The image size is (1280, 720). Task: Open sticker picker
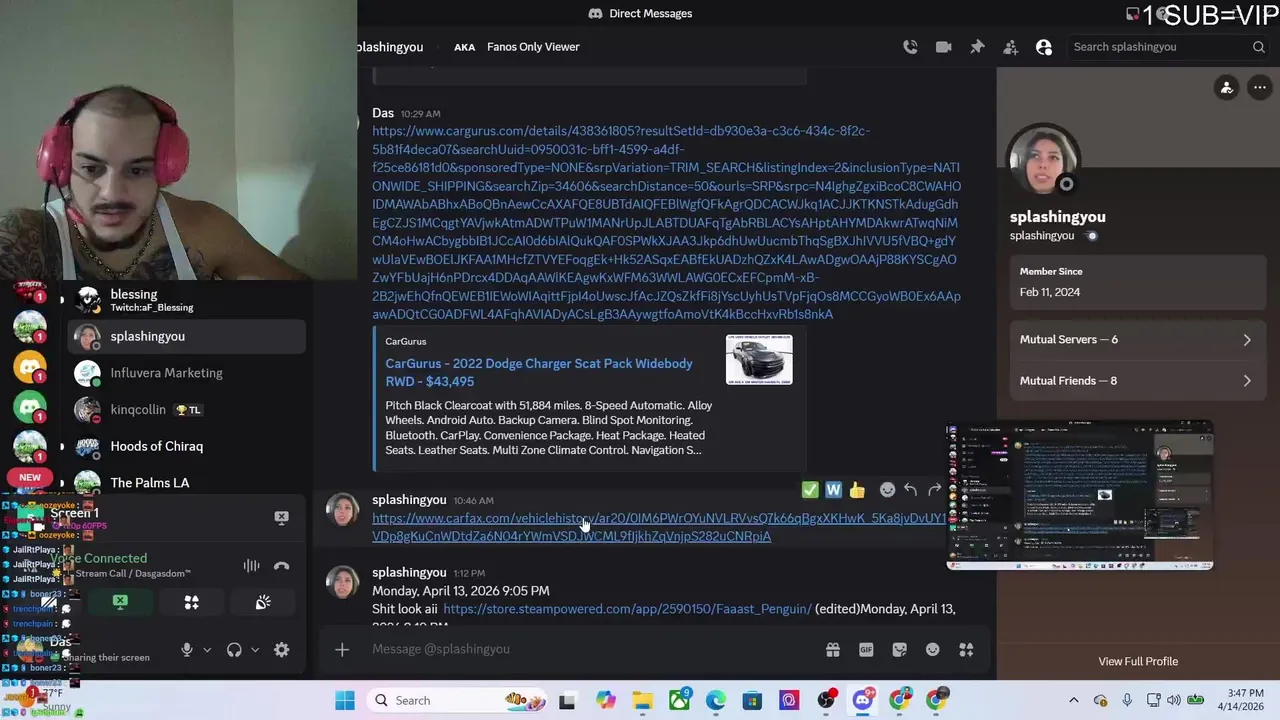(899, 650)
